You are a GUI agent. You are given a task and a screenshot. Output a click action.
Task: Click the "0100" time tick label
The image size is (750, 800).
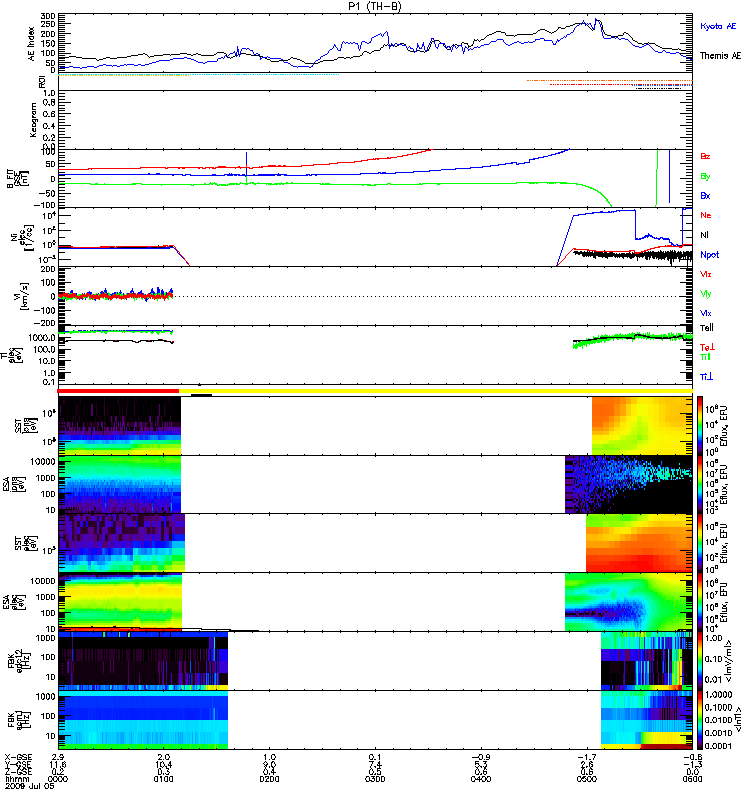[x=163, y=779]
